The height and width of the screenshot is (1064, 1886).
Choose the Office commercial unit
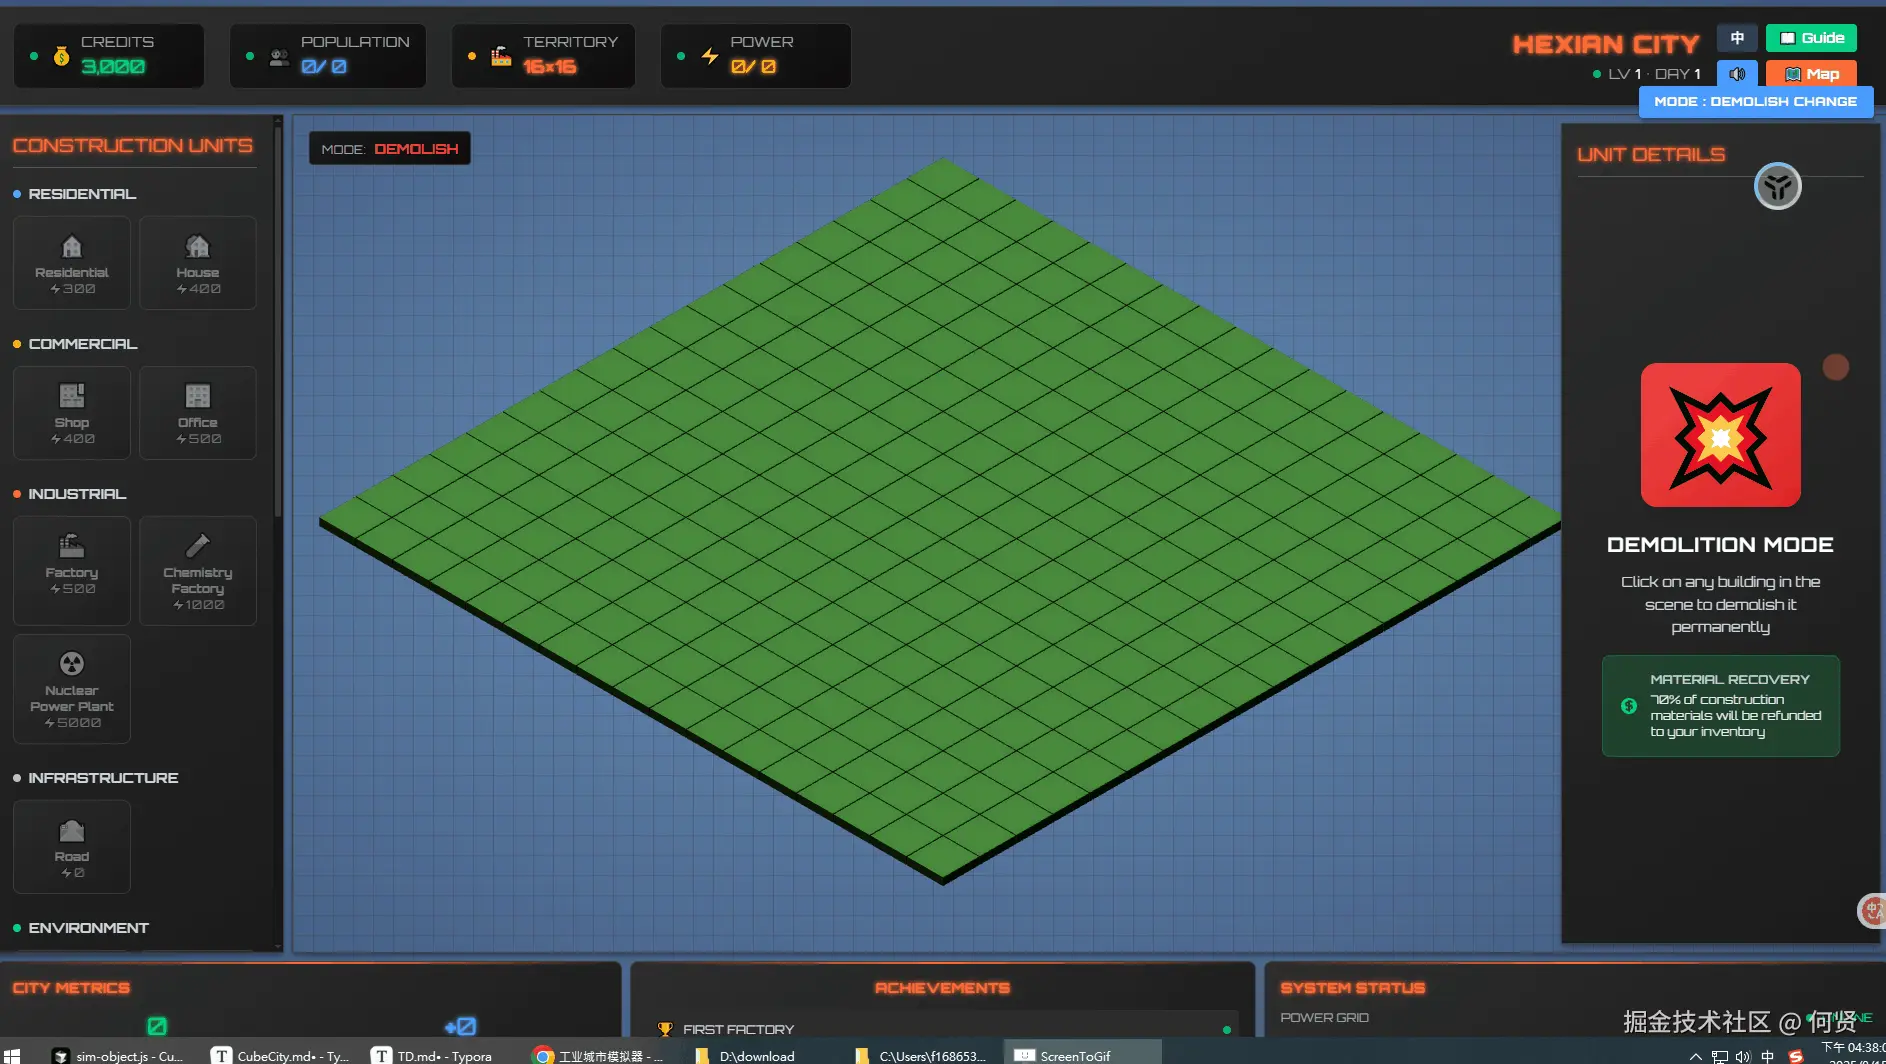(198, 413)
